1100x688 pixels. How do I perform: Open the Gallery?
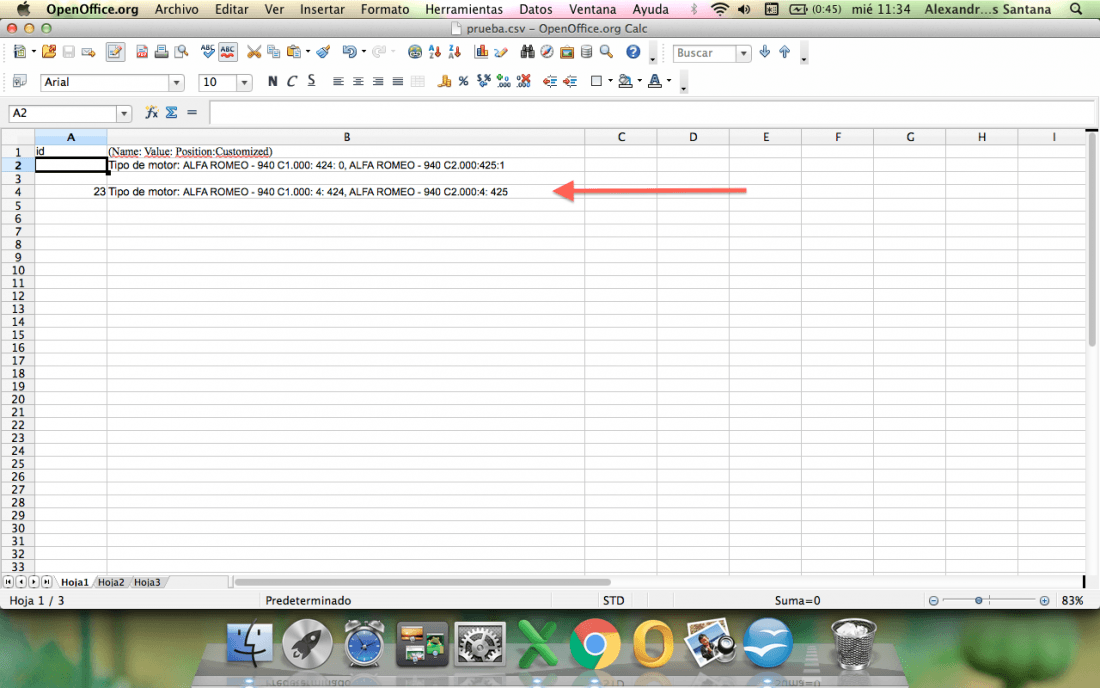[x=567, y=52]
